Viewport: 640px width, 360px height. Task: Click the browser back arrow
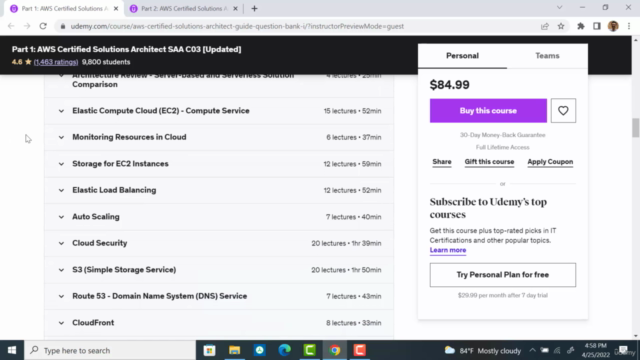[x=11, y=26]
